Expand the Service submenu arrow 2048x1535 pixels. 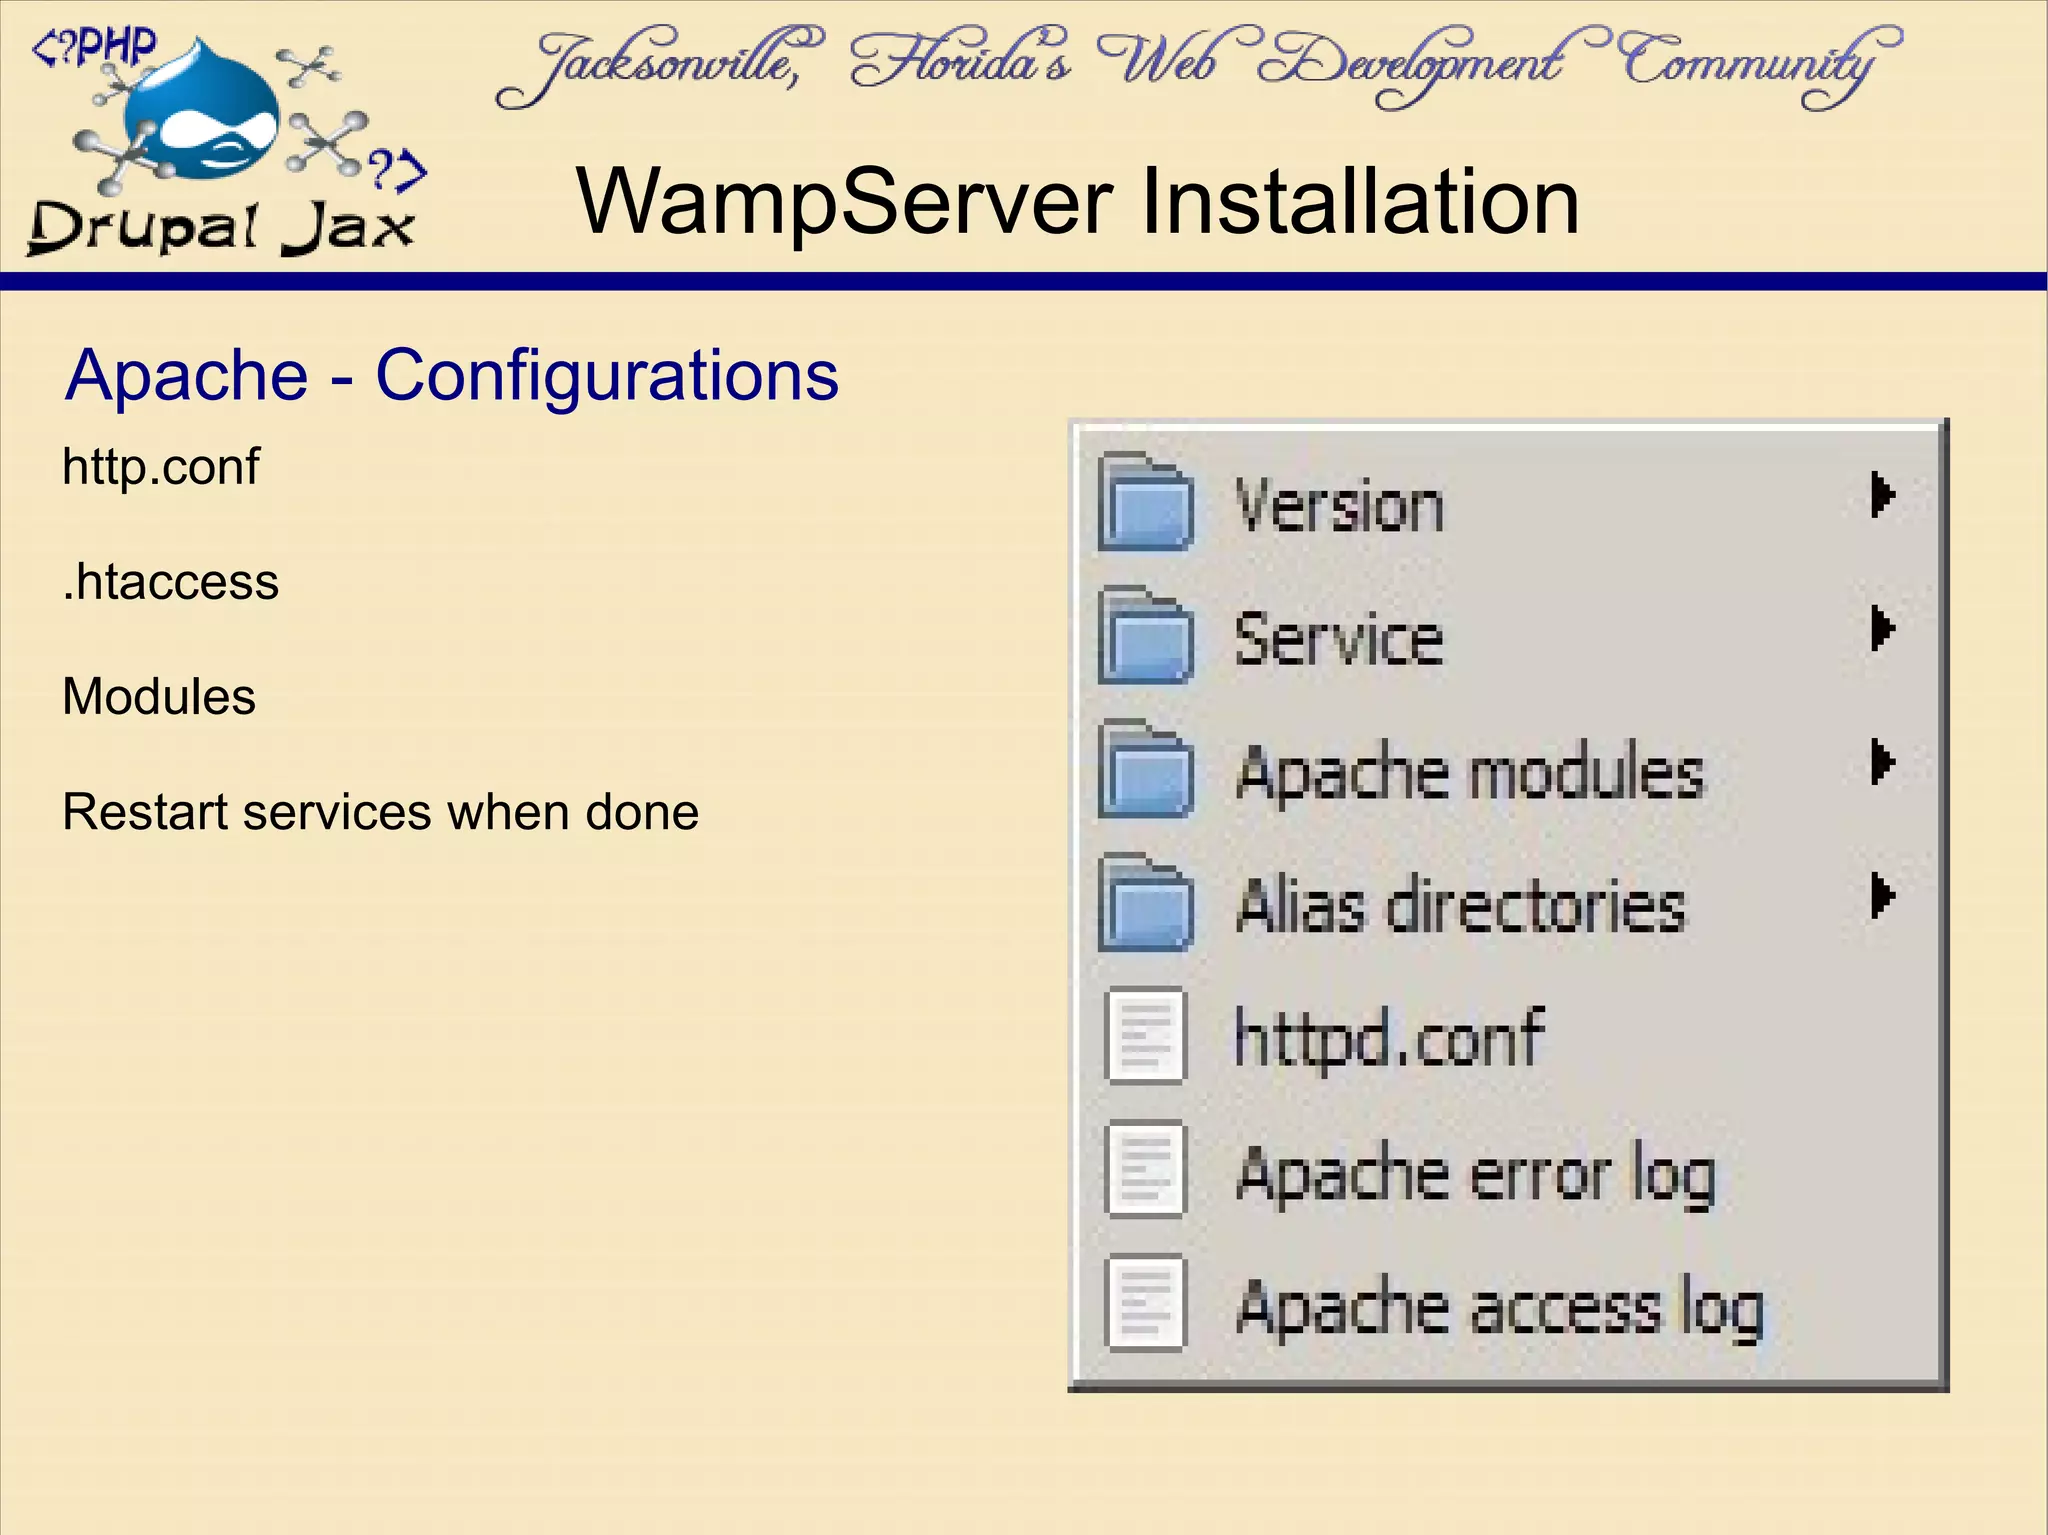(x=1882, y=629)
